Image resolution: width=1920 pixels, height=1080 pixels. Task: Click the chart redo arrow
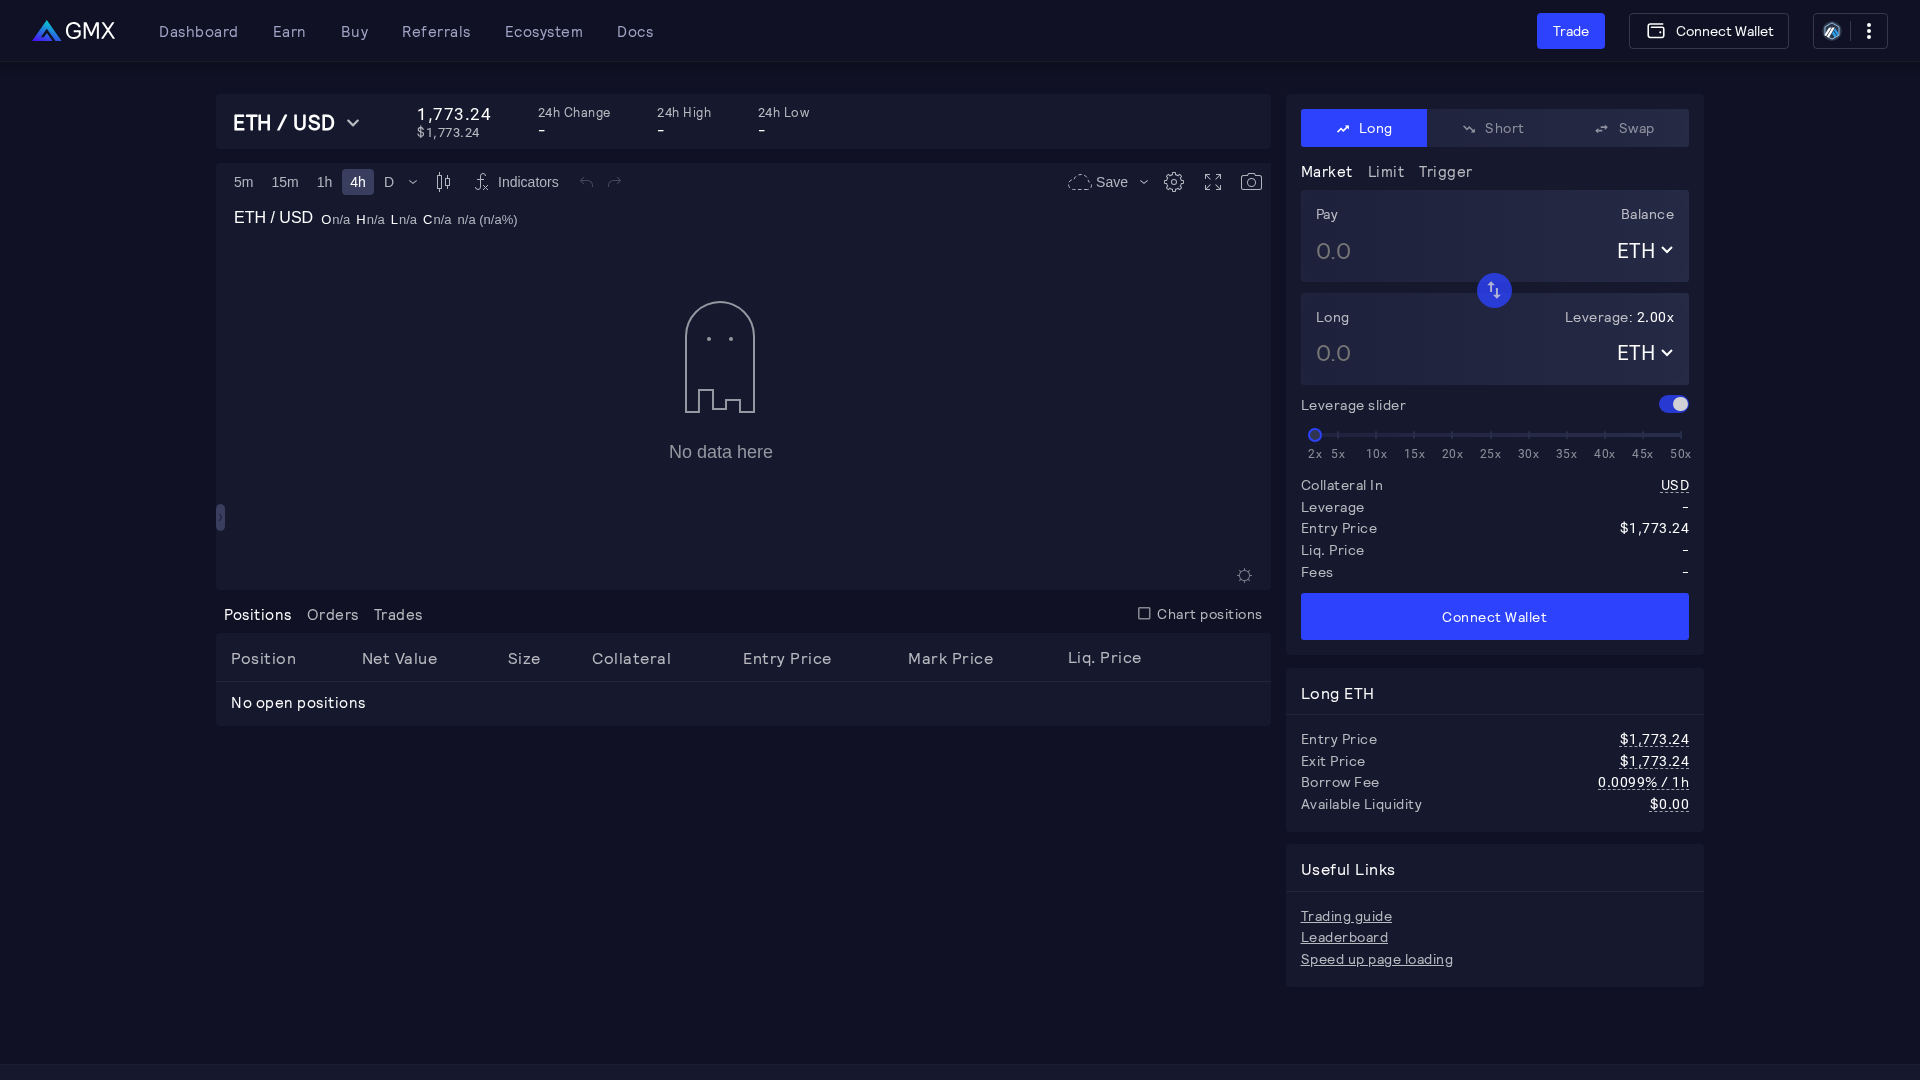614,182
